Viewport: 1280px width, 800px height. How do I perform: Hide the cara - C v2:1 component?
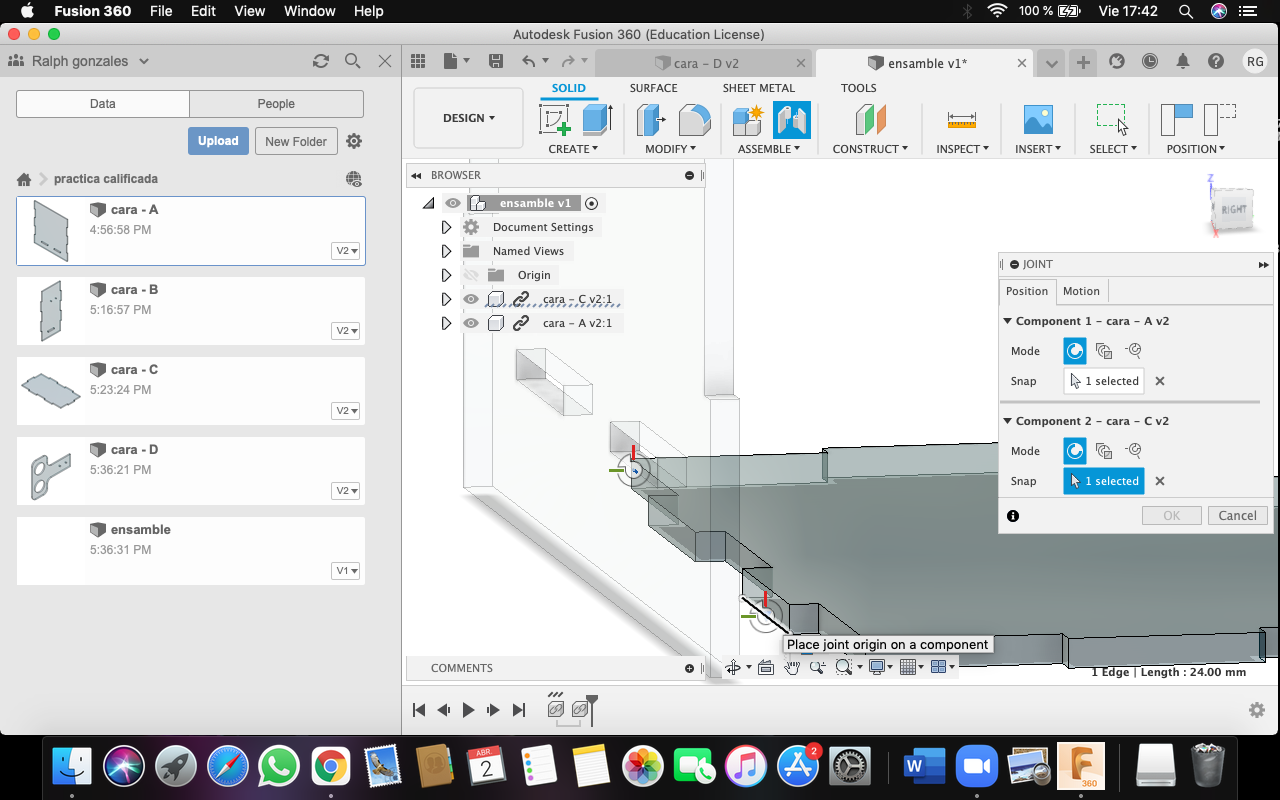point(471,299)
